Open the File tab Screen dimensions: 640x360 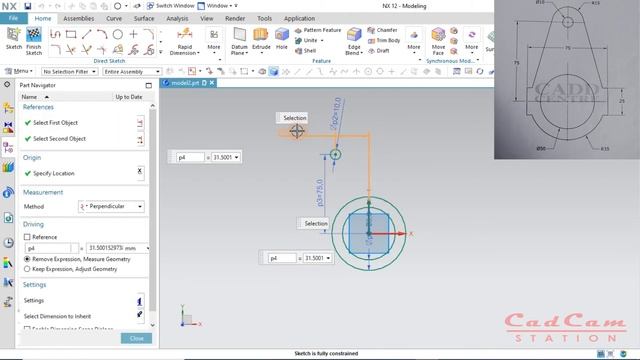(13, 18)
